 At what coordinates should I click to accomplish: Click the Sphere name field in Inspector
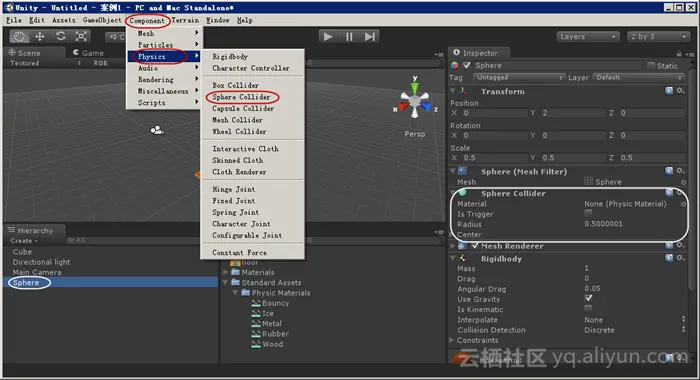click(x=557, y=66)
